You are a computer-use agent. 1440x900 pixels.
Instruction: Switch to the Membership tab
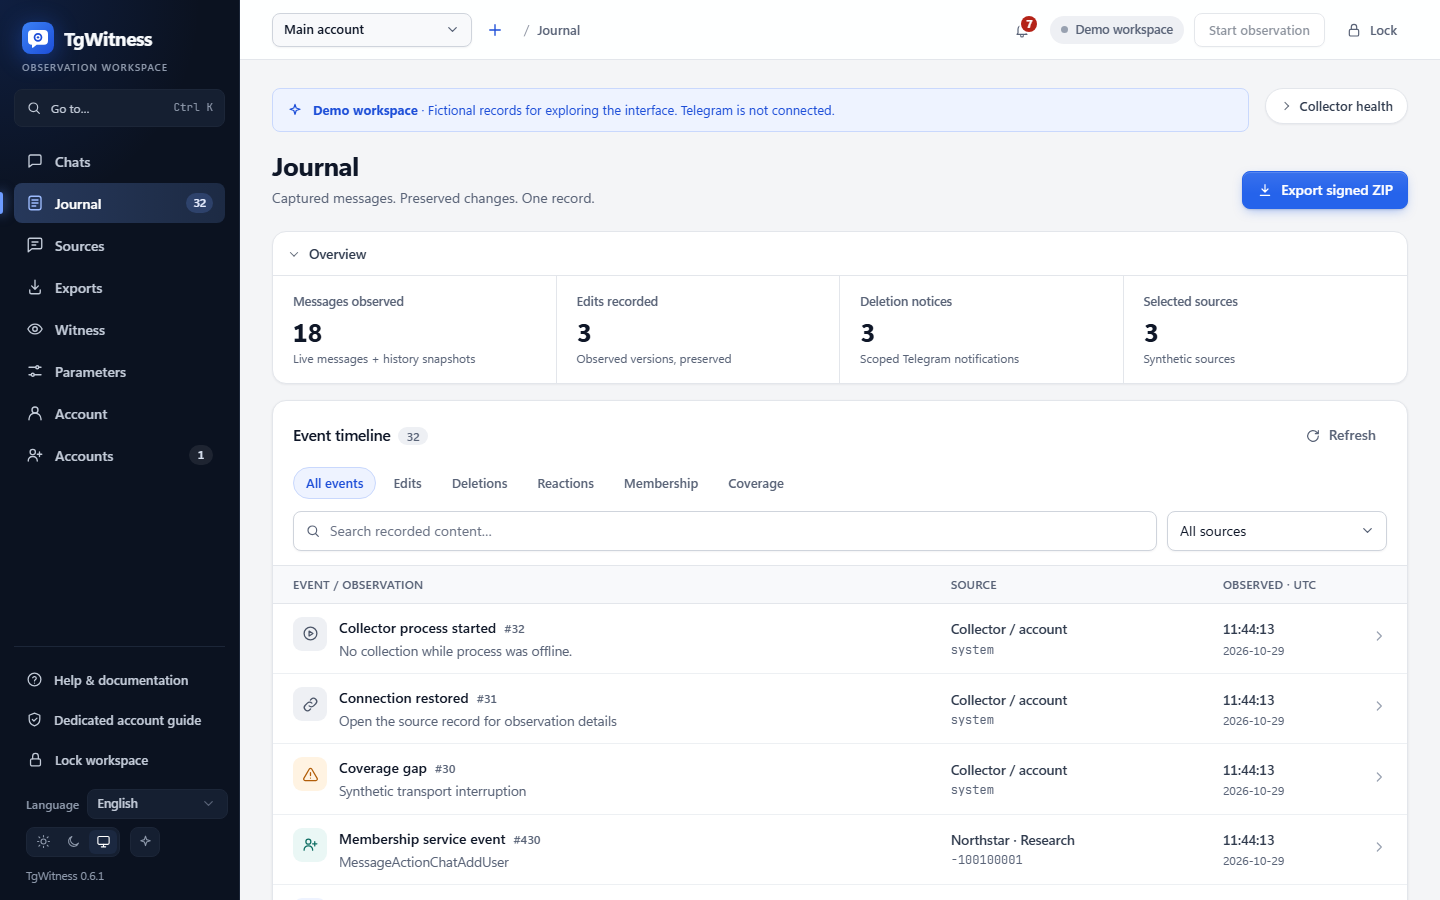[x=661, y=483]
